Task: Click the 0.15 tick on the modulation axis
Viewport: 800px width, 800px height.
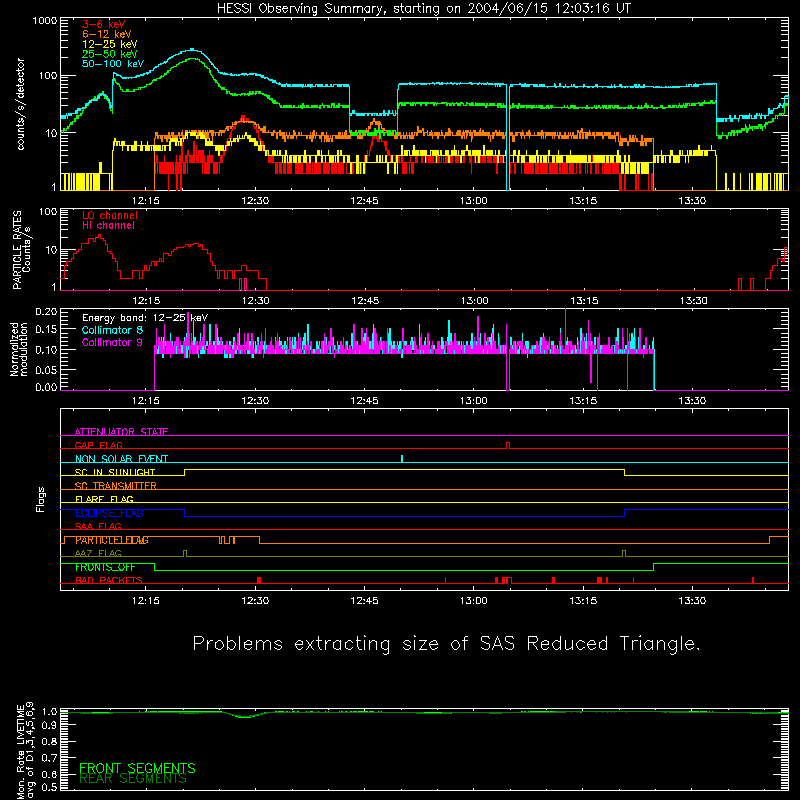Action: pos(46,330)
